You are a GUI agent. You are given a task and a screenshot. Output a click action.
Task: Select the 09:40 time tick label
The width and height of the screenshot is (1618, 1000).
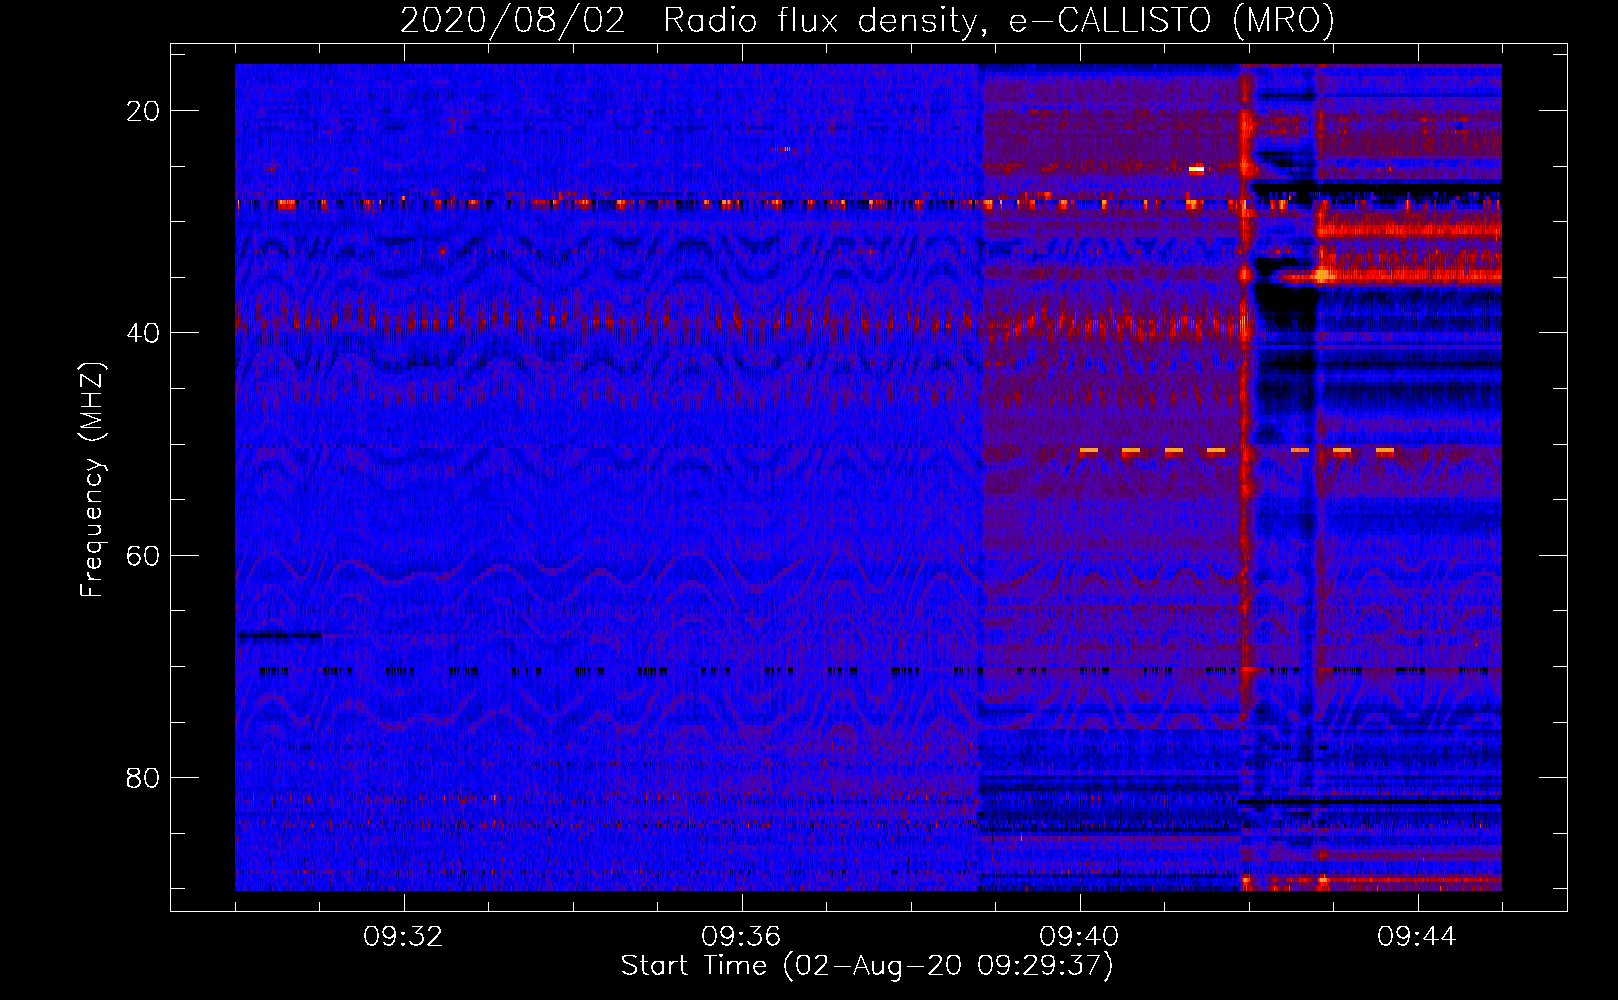(1079, 937)
